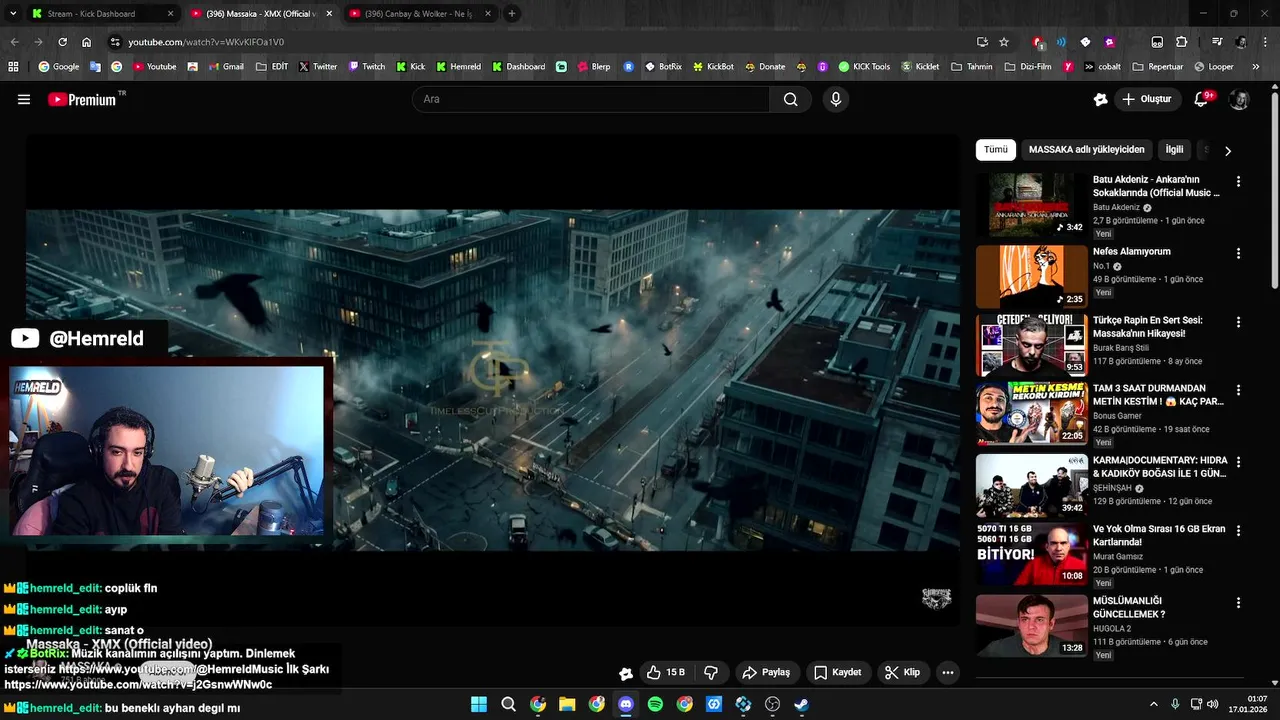1280x720 pixels.
Task: Open the KICK Tools bookmark
Action: [x=864, y=67]
